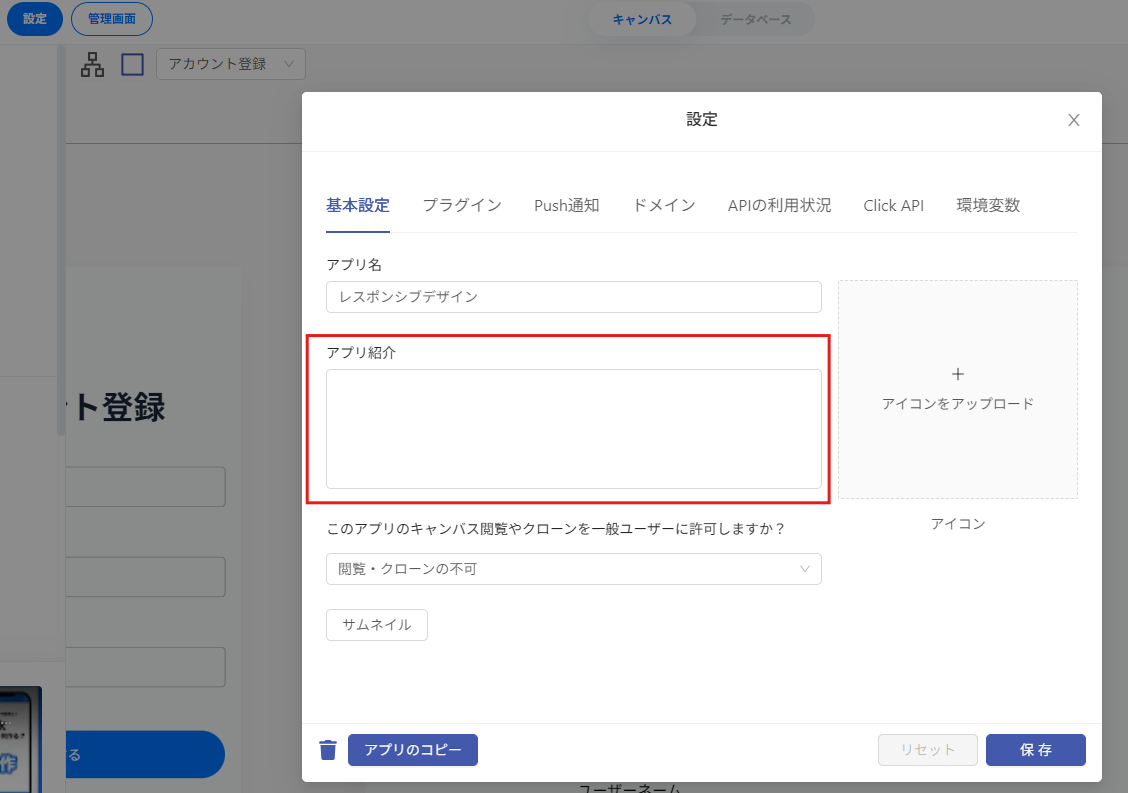Click the hierarchy tree icon
Screen dimensions: 1128x793
pos(93,65)
